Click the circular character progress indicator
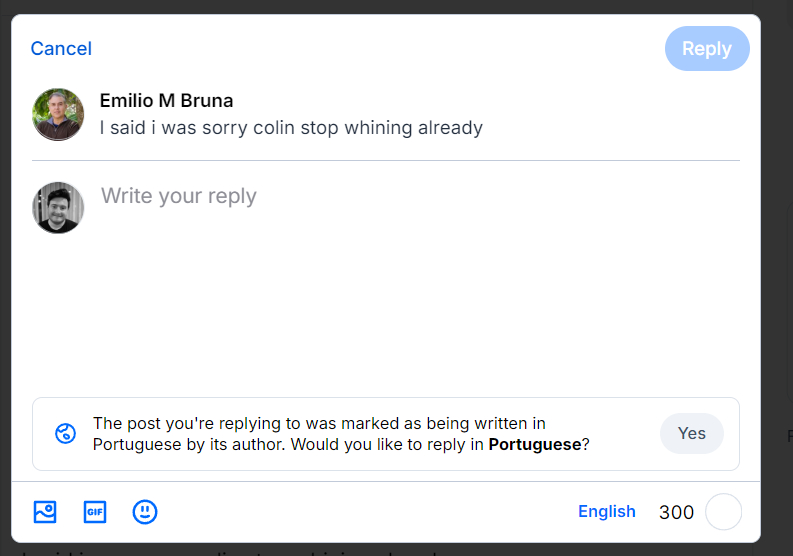This screenshot has height=556, width=793. point(723,512)
